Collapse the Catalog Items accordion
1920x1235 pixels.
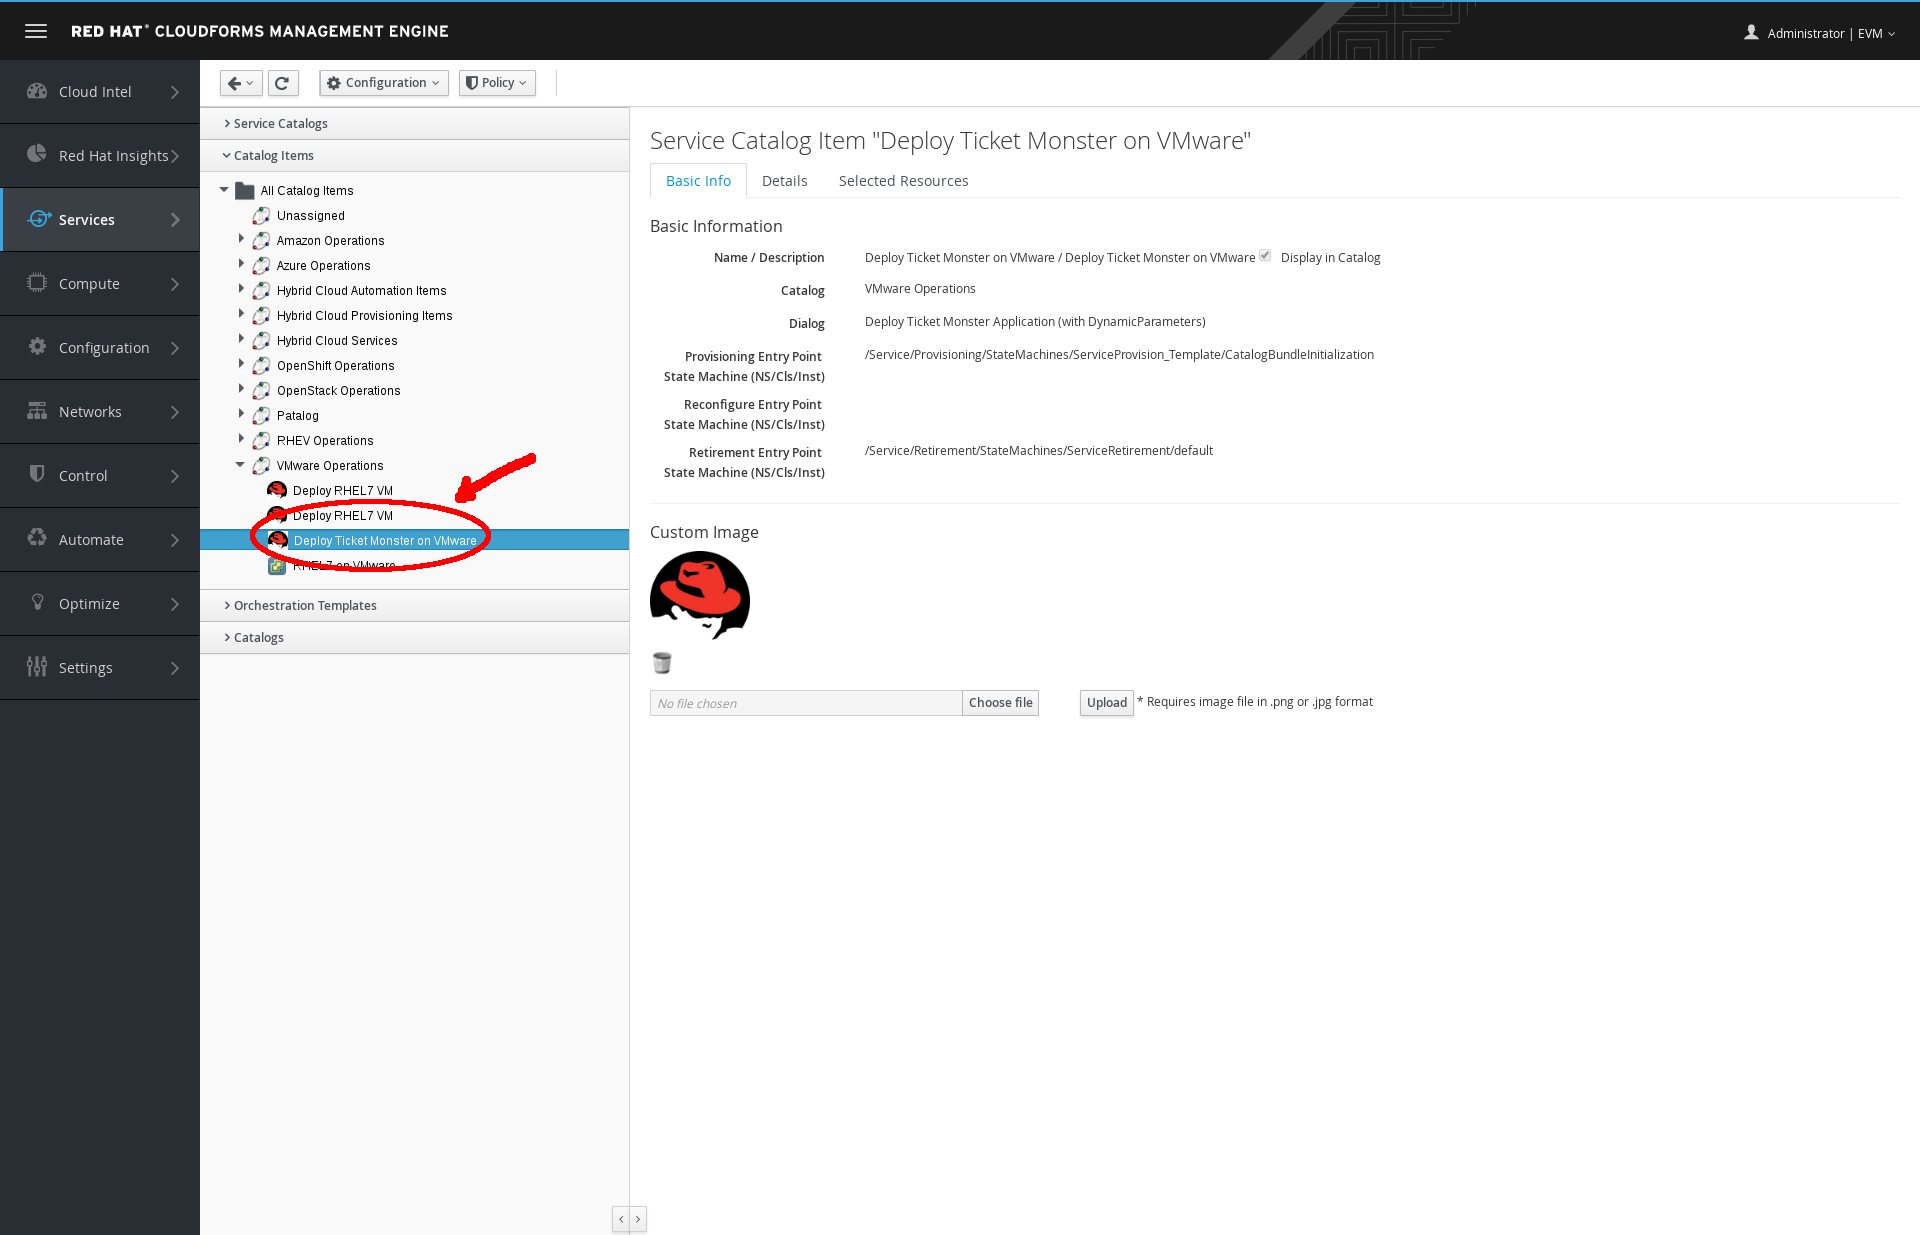(415, 155)
